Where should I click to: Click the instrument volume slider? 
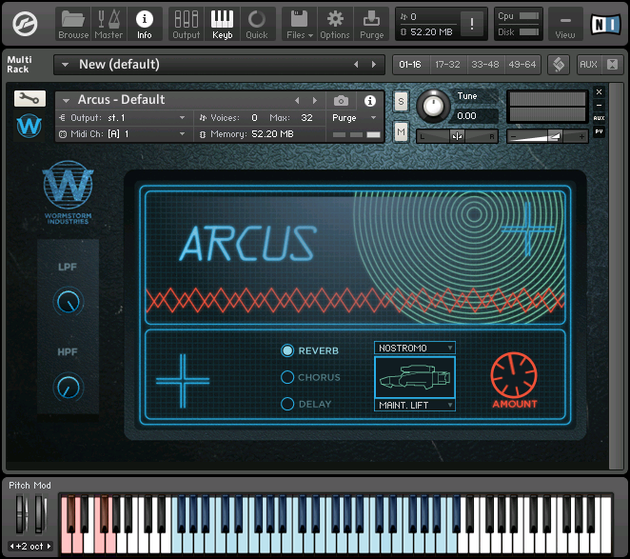547,137
